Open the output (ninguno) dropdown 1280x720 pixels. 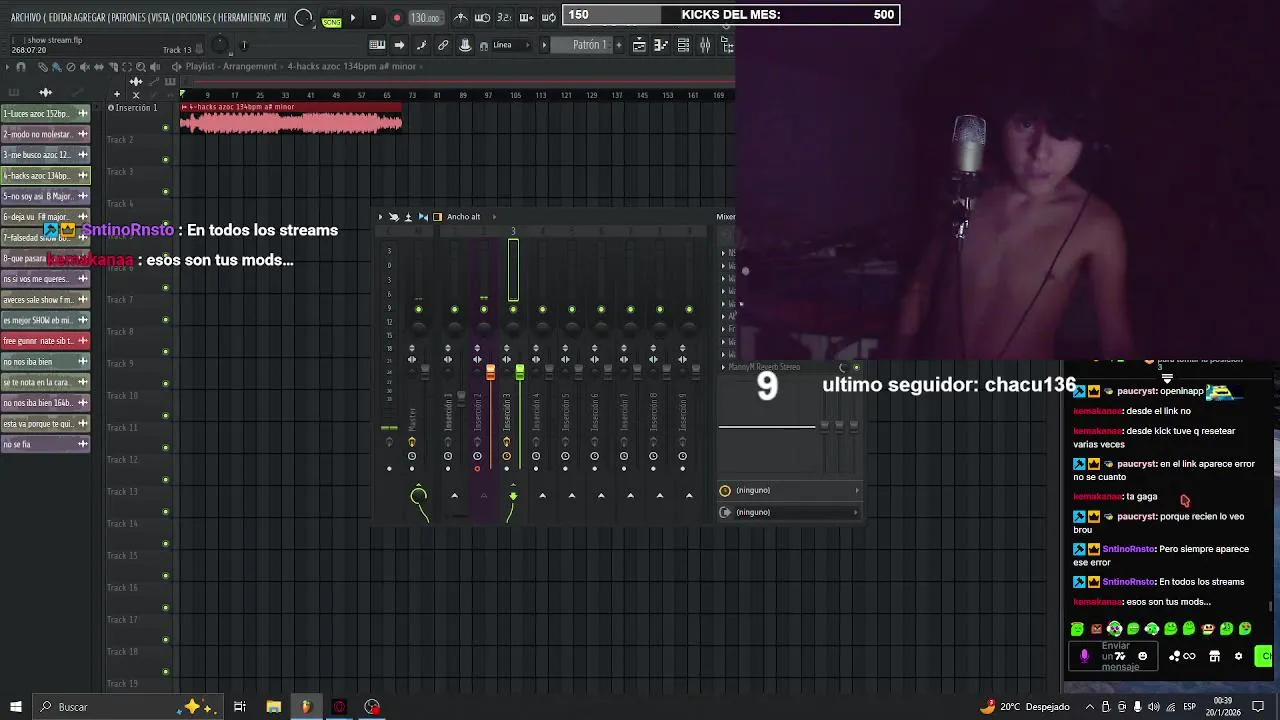coord(790,512)
